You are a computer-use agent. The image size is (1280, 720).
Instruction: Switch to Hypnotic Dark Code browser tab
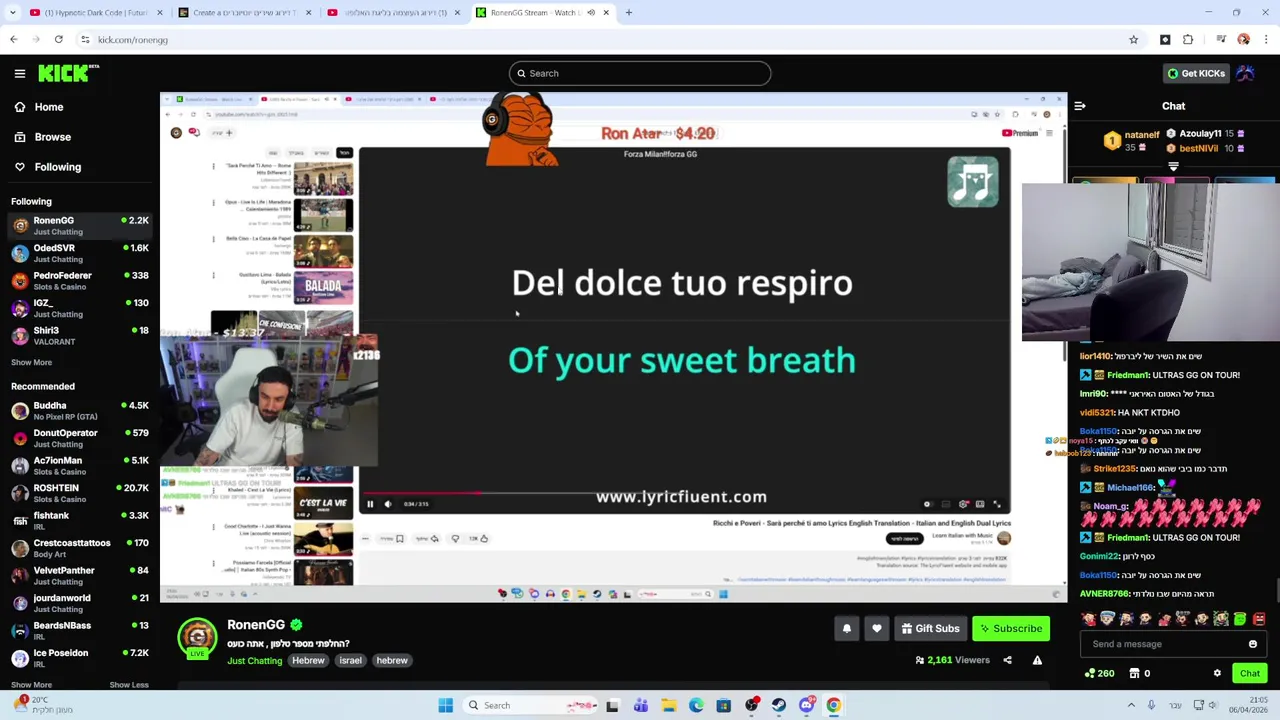pos(95,13)
